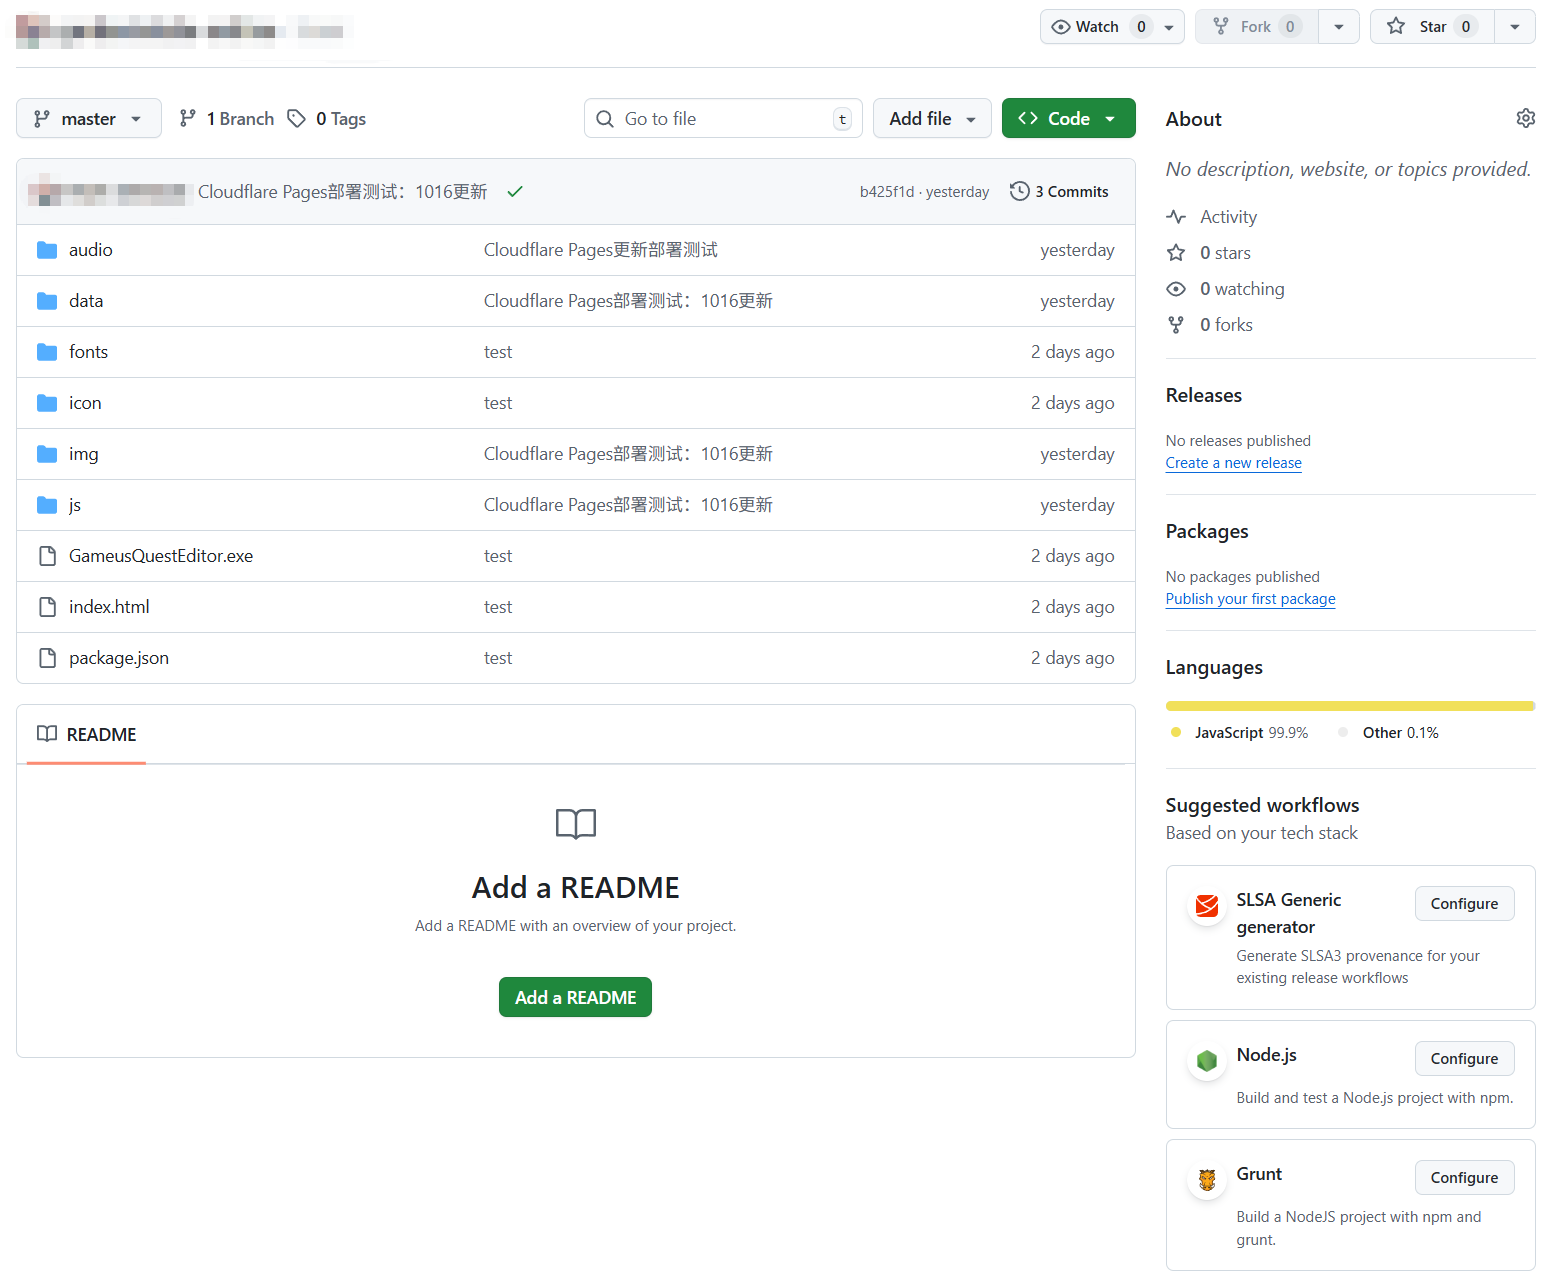This screenshot has height=1276, width=1551.
Task: Expand the master branch dropdown
Action: (x=89, y=119)
